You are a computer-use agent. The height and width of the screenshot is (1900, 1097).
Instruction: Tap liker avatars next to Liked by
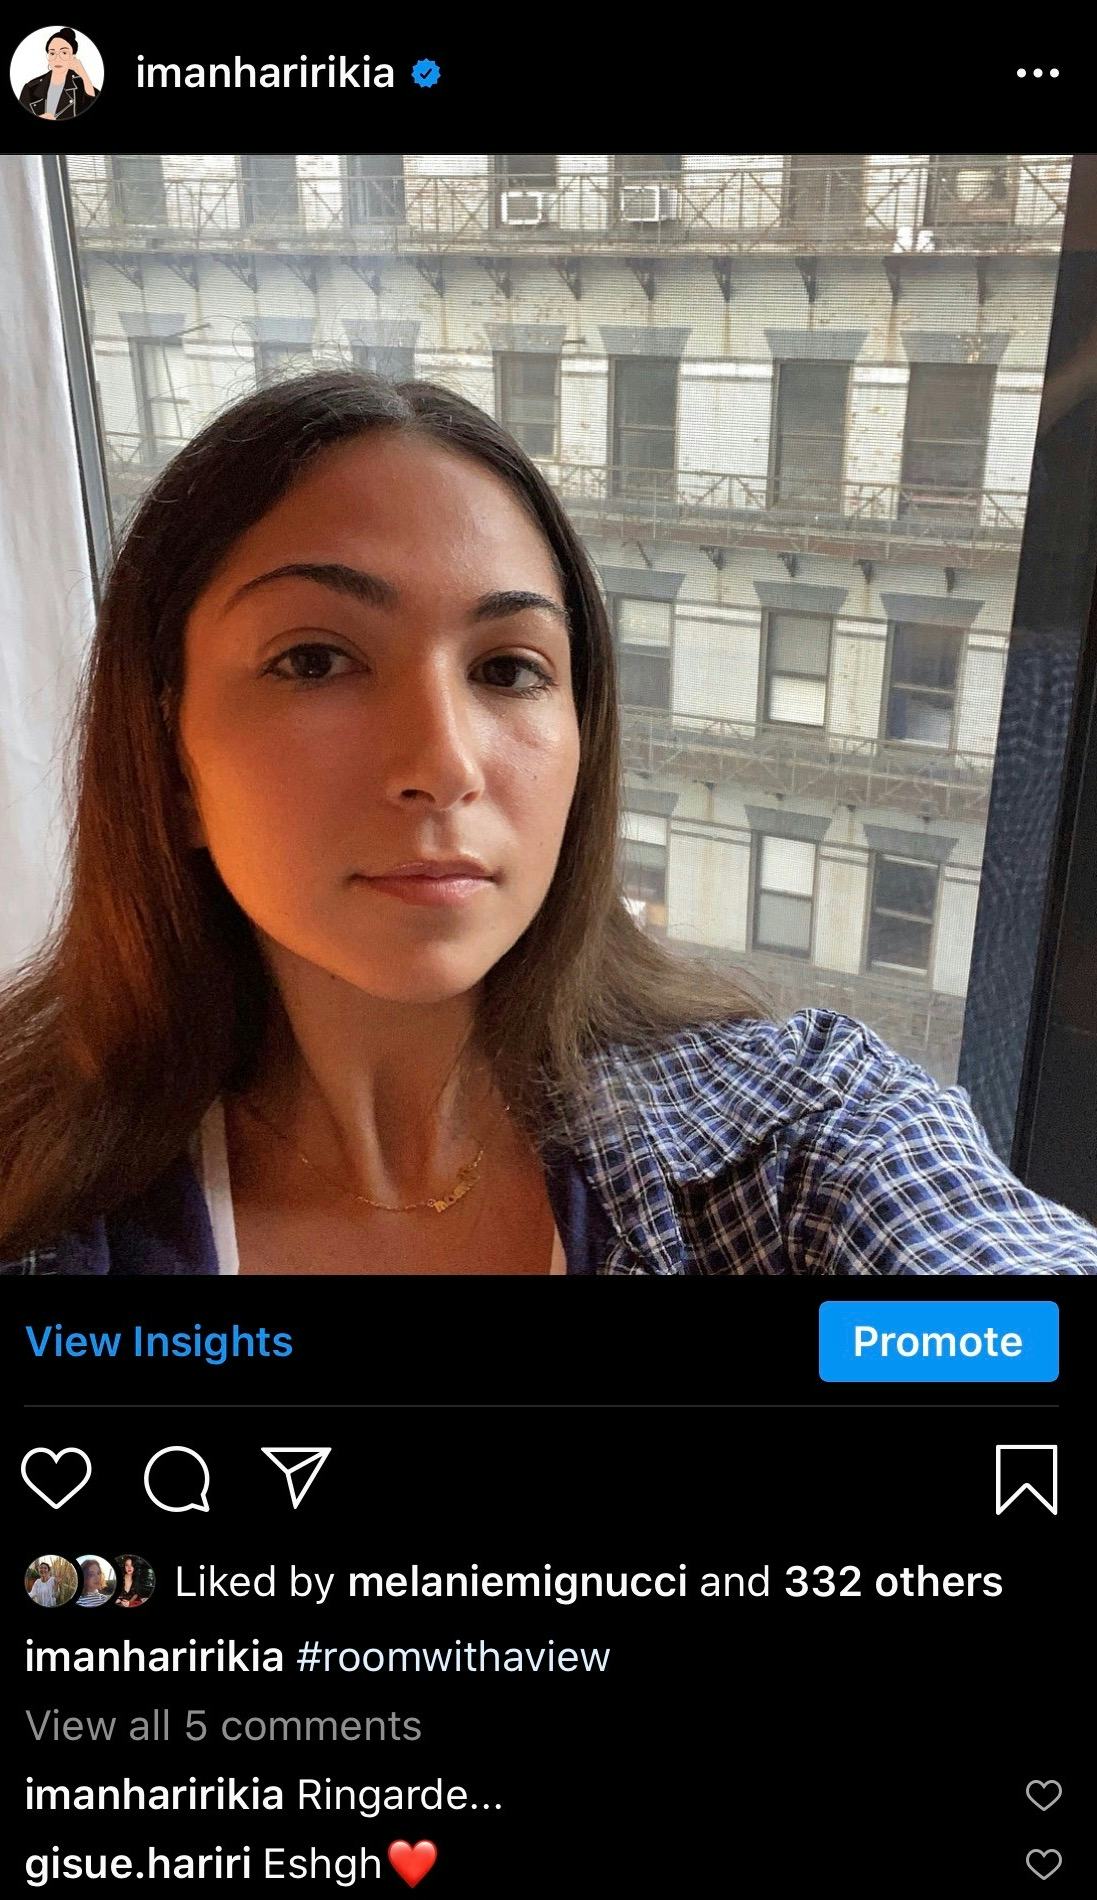(x=90, y=1581)
